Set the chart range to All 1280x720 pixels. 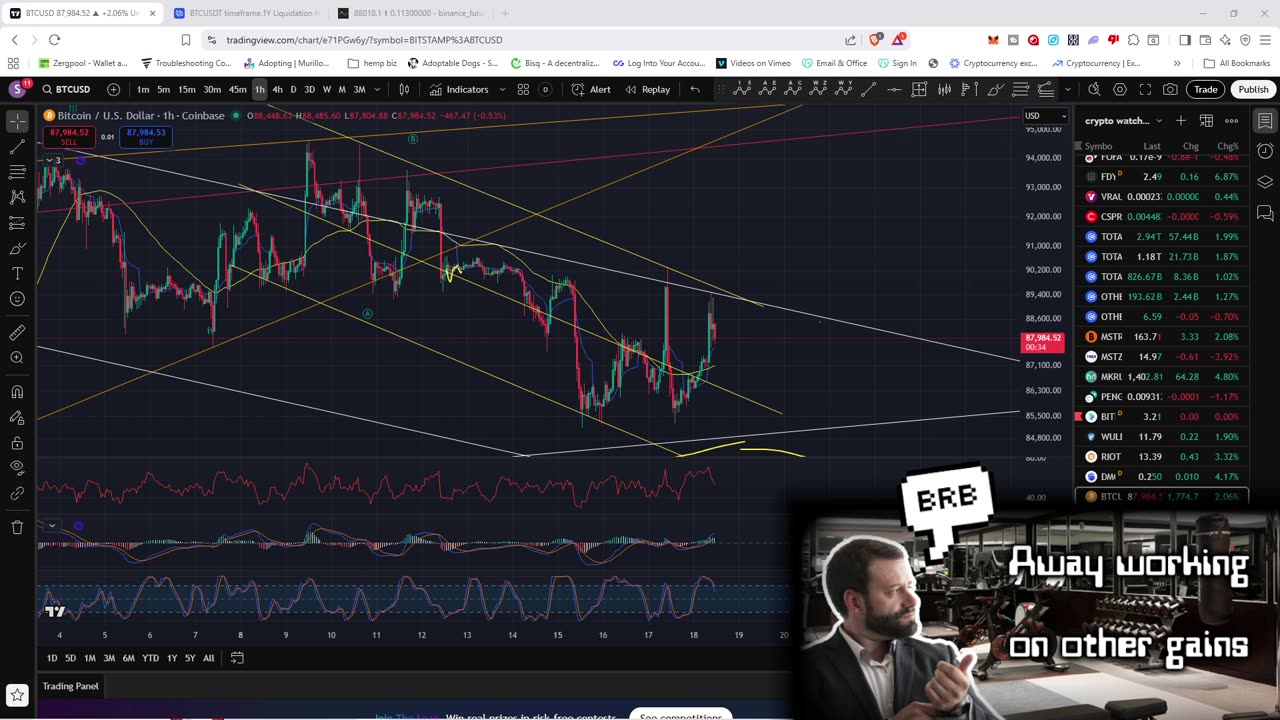(208, 658)
